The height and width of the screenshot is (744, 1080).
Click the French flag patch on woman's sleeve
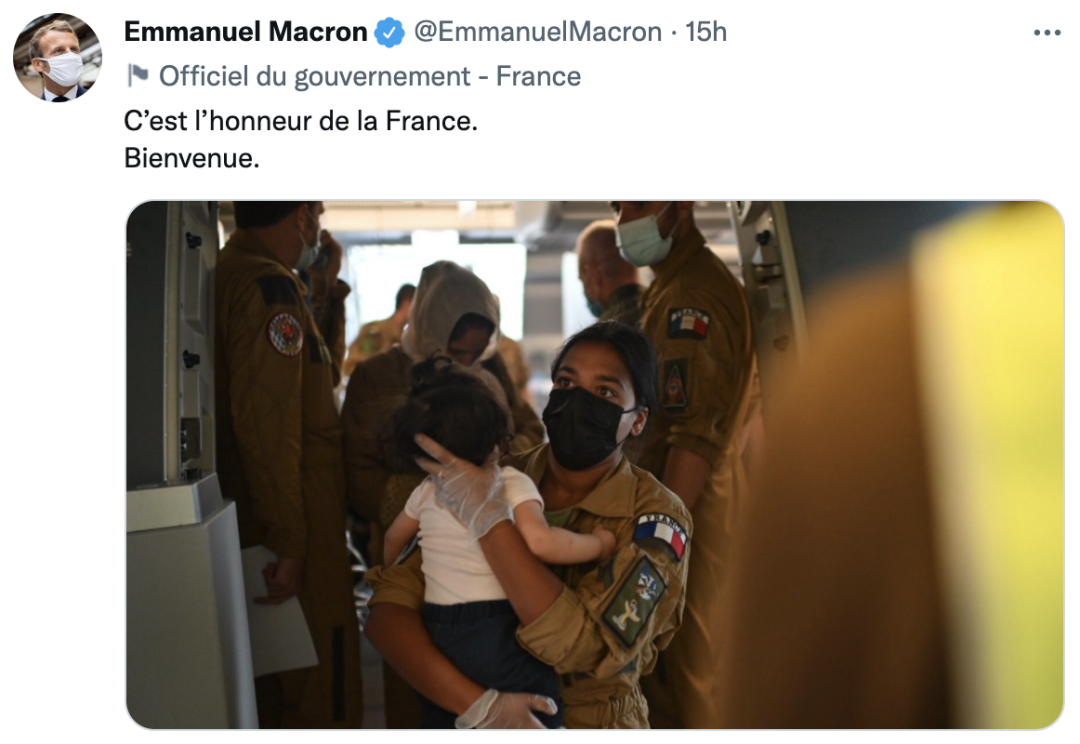tap(661, 534)
